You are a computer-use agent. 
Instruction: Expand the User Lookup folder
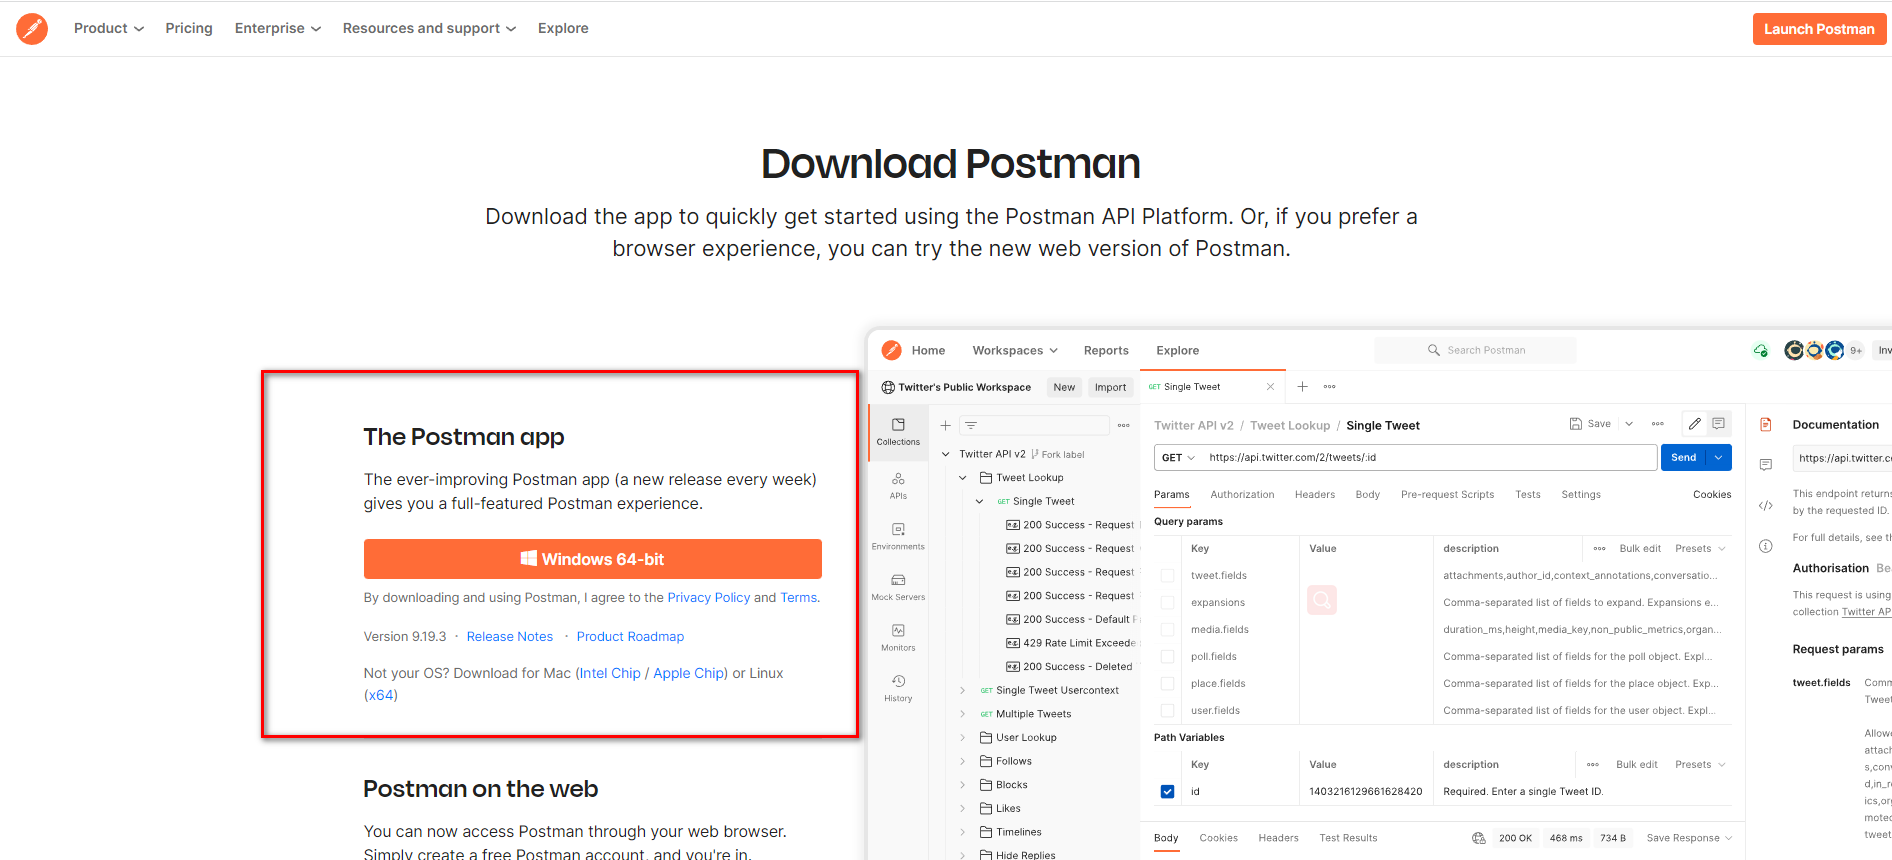point(963,738)
